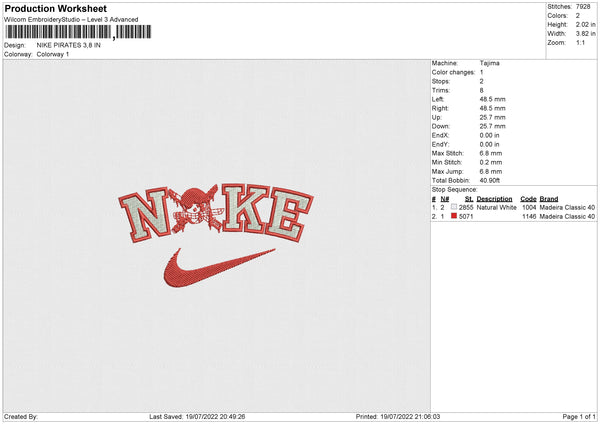Click the "Production Worksheet" heading
Viewport: 600px width, 424px height.
55,8
